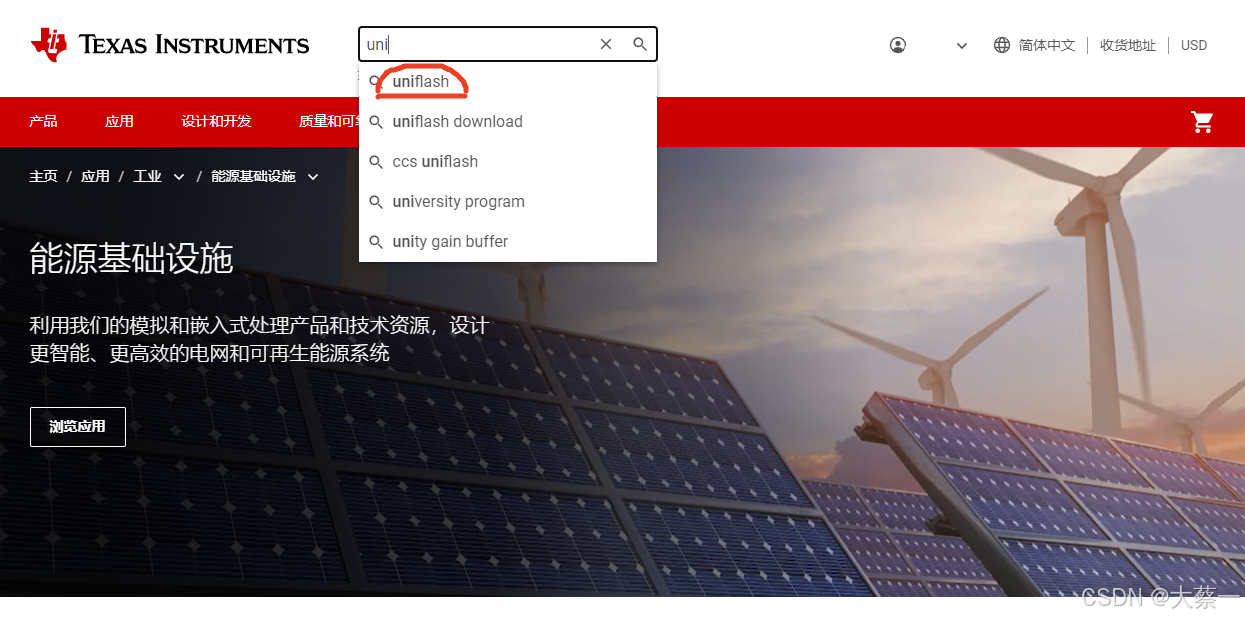1245x617 pixels.
Task: Click the Texas Instruments logo
Action: tap(168, 44)
